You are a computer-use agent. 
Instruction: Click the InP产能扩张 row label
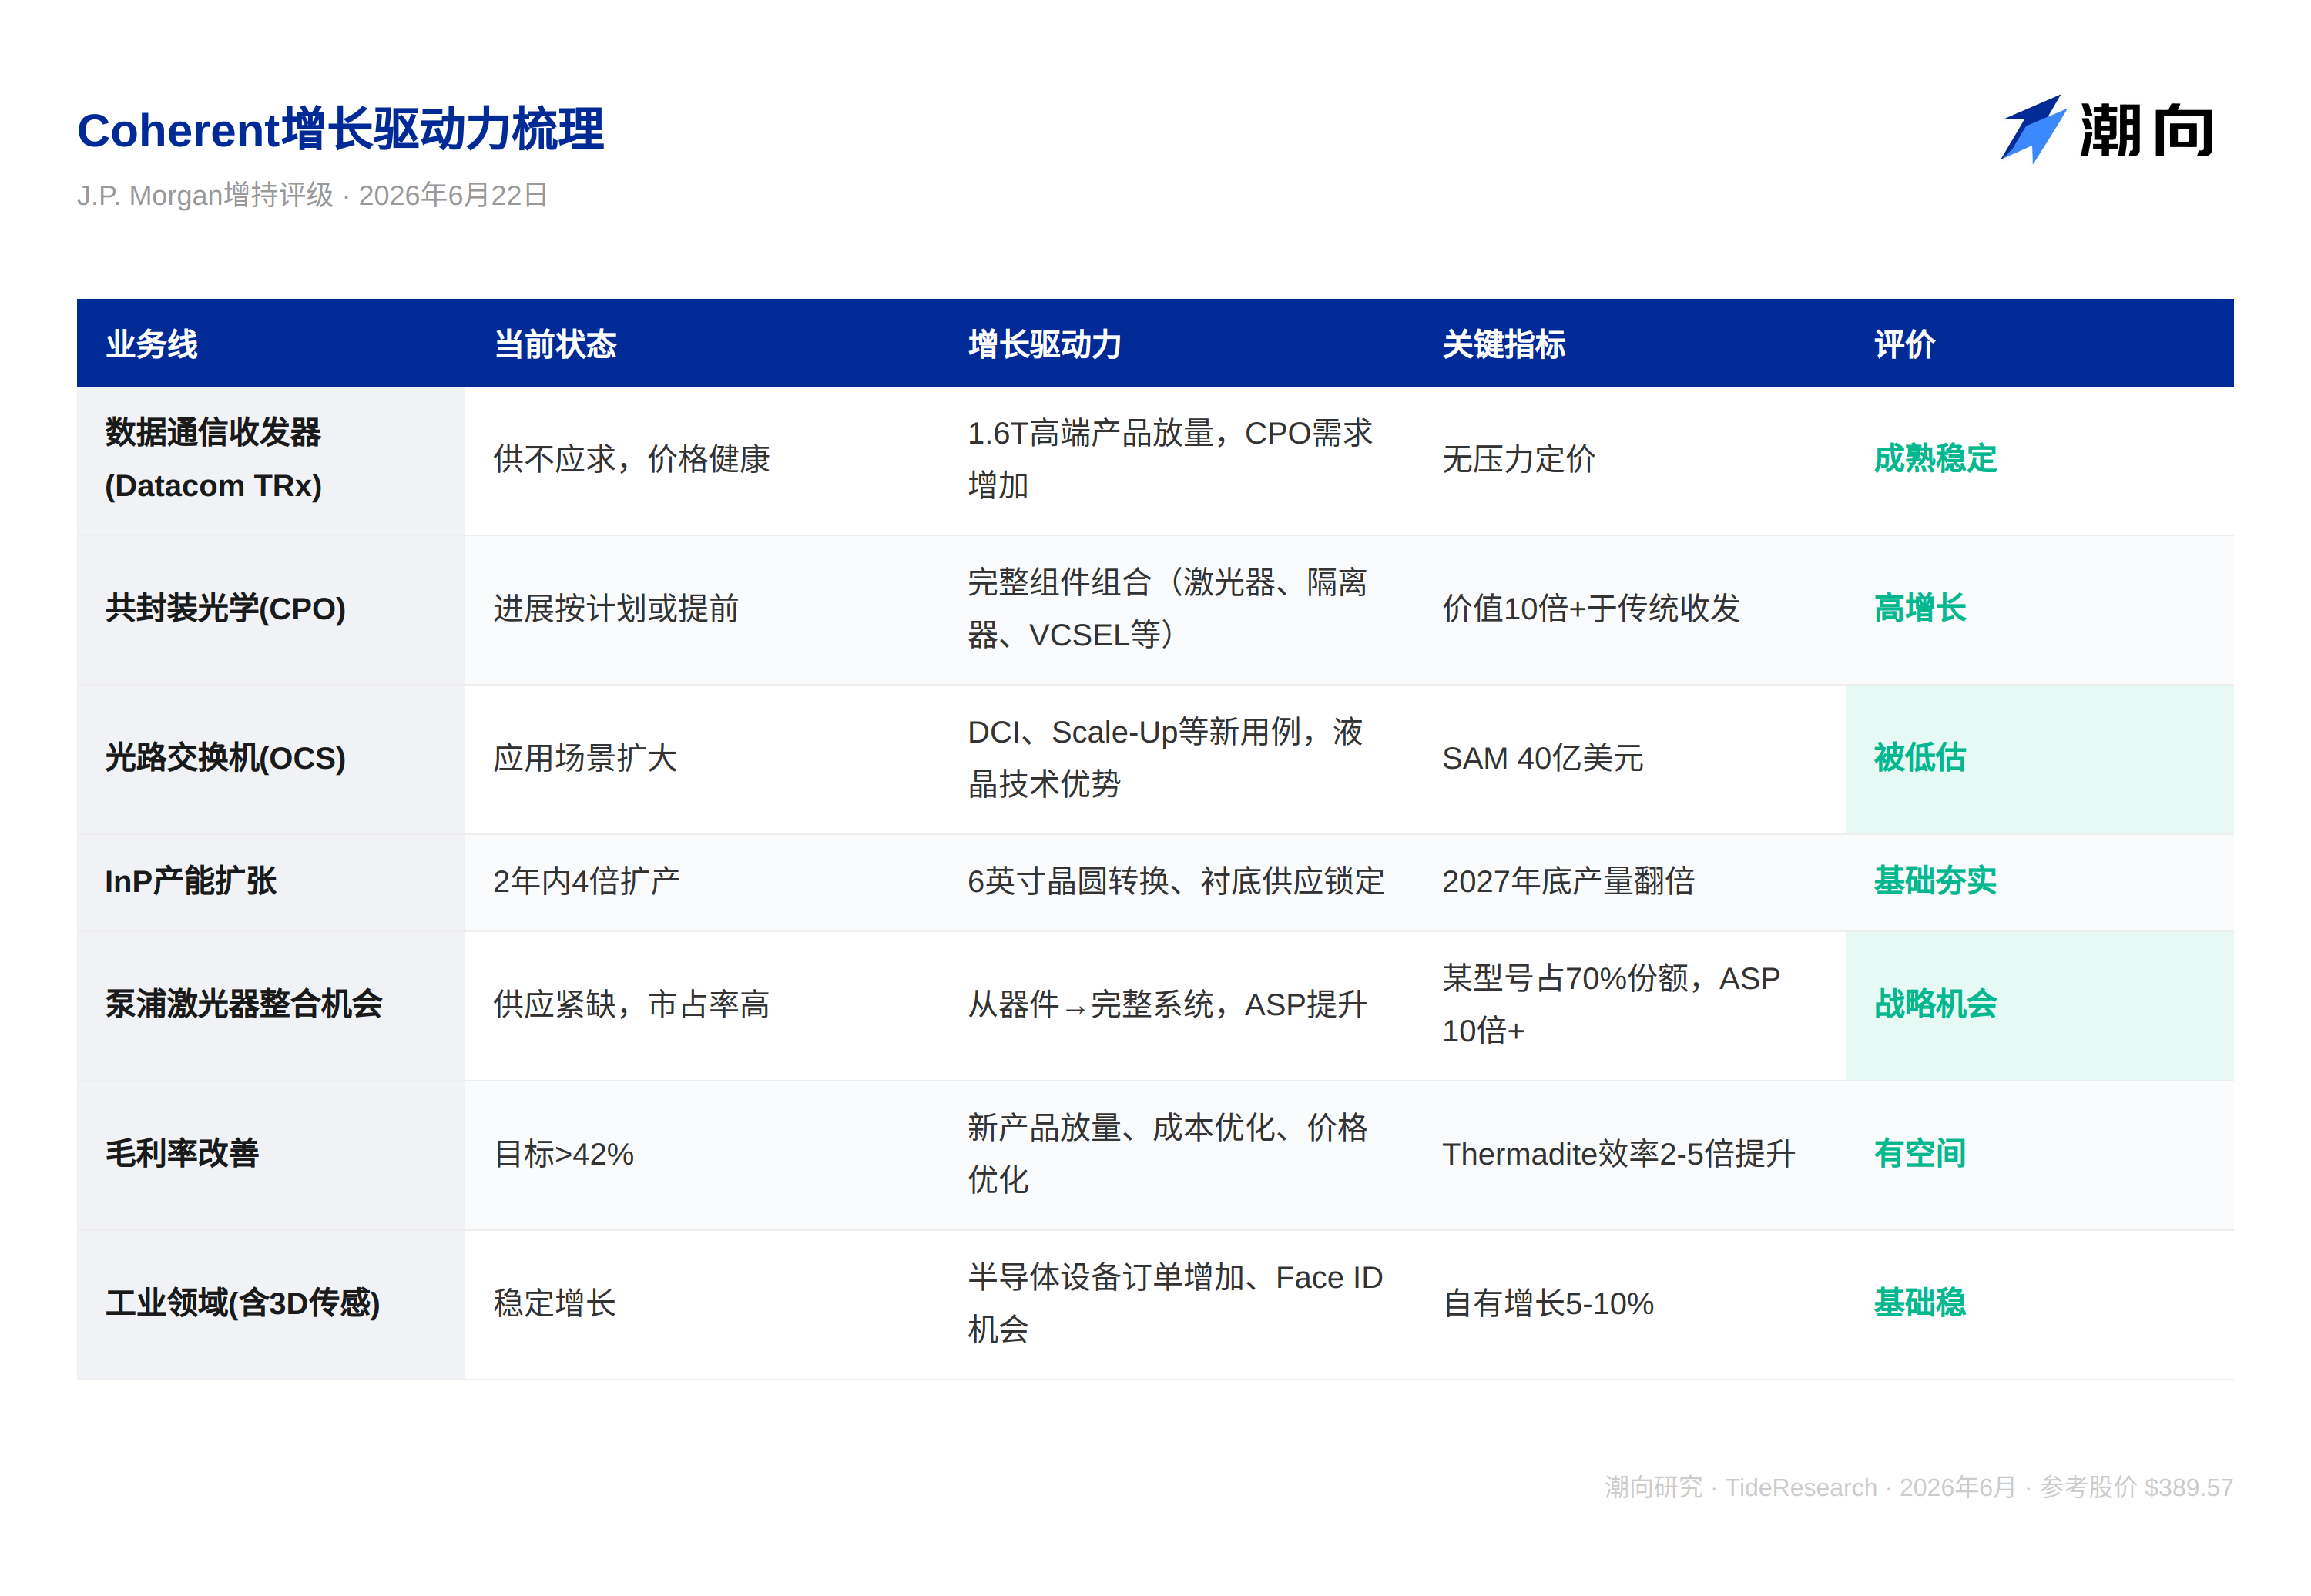click(x=191, y=881)
